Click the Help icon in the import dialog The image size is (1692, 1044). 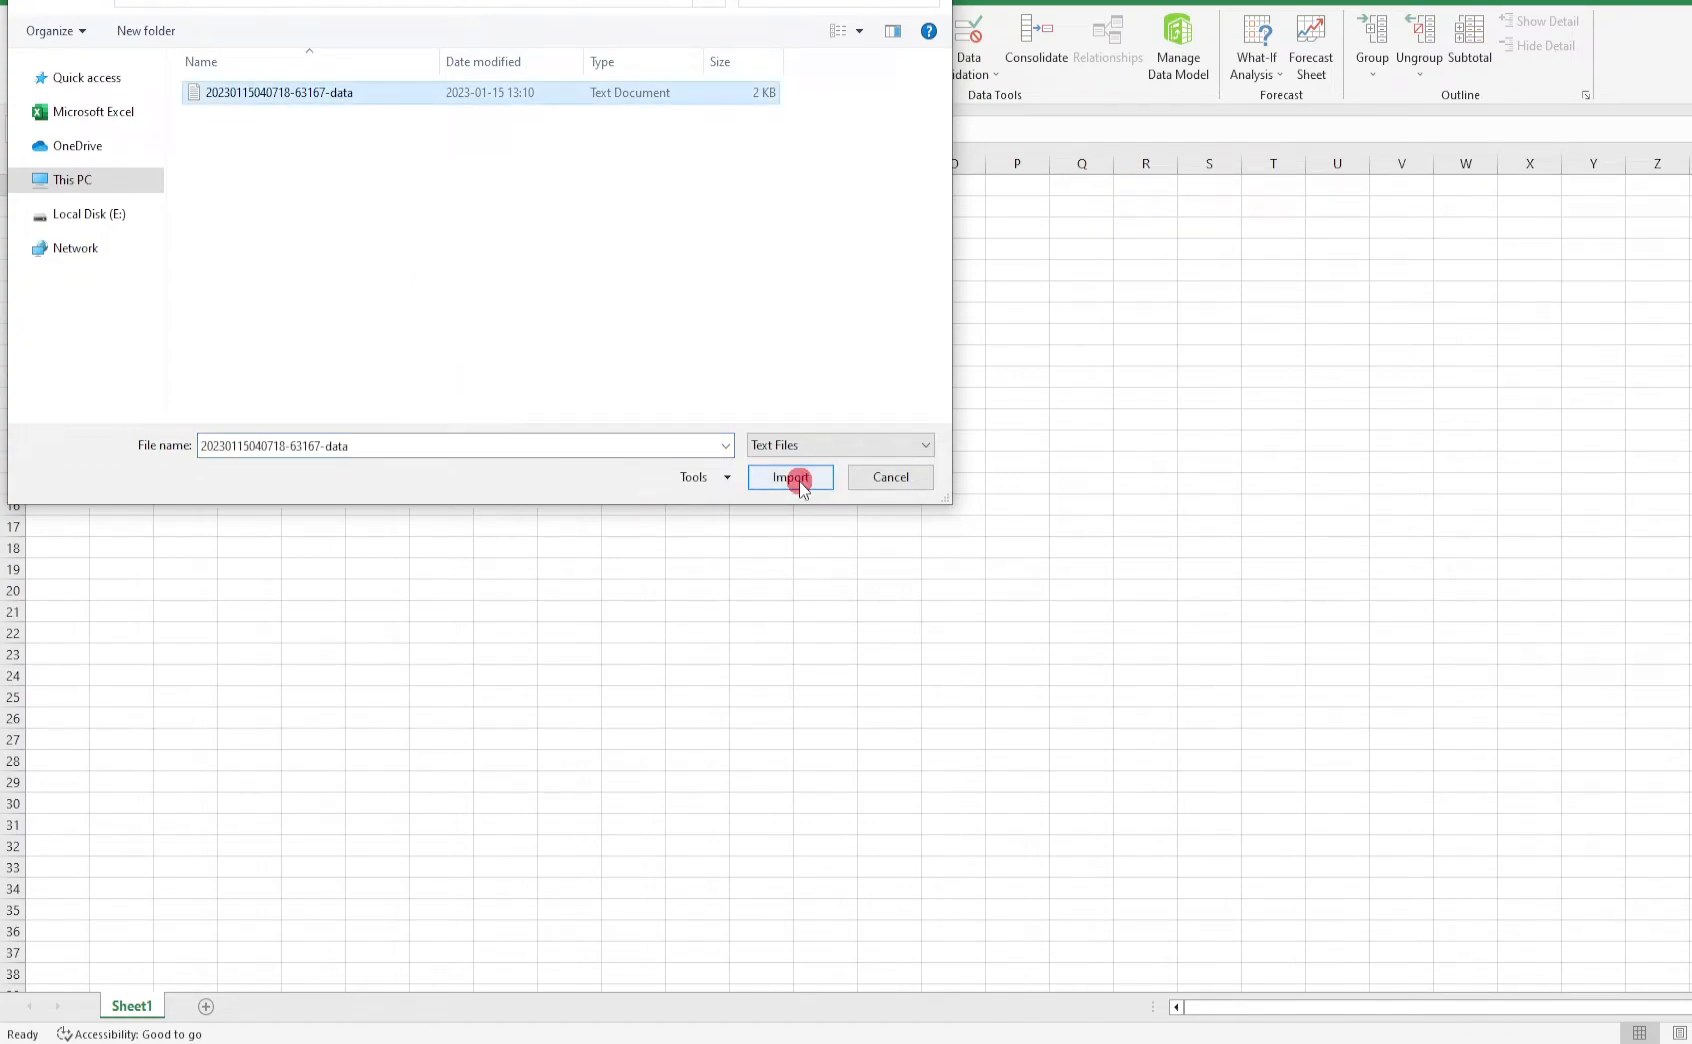point(928,31)
